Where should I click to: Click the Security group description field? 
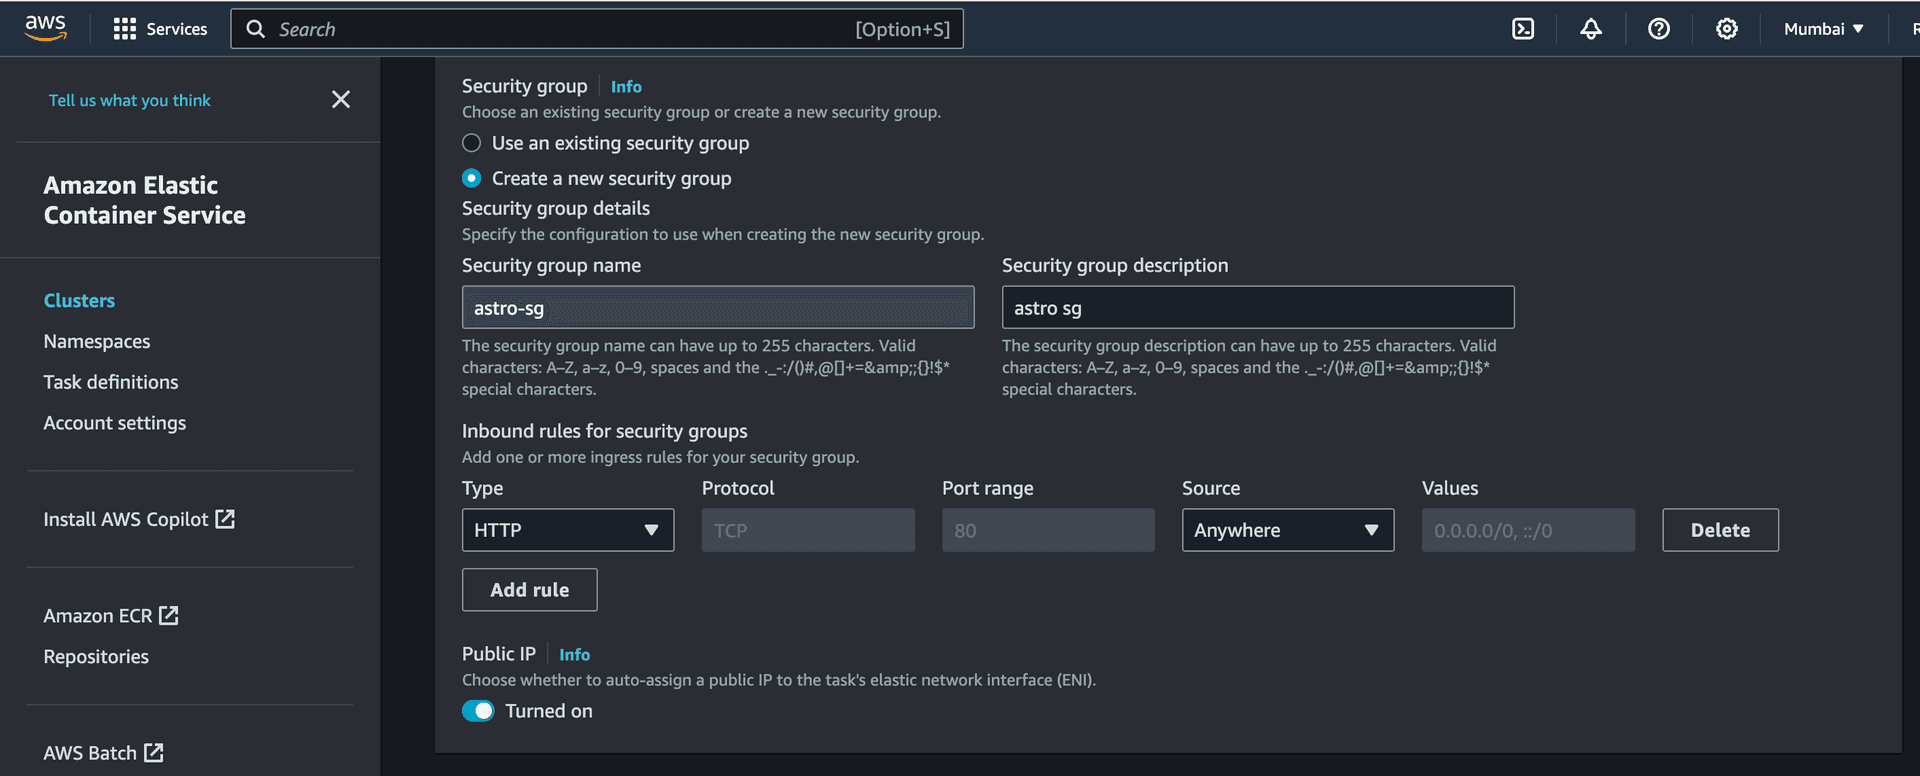click(1257, 308)
